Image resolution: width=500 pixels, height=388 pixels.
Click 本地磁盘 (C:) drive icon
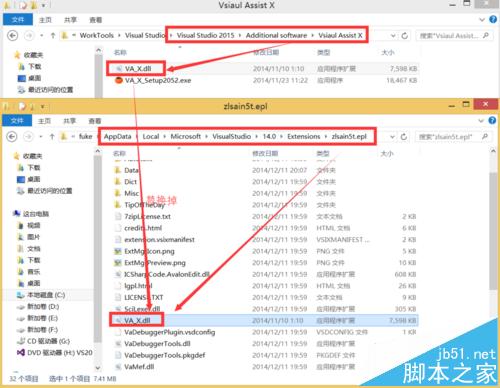21,295
